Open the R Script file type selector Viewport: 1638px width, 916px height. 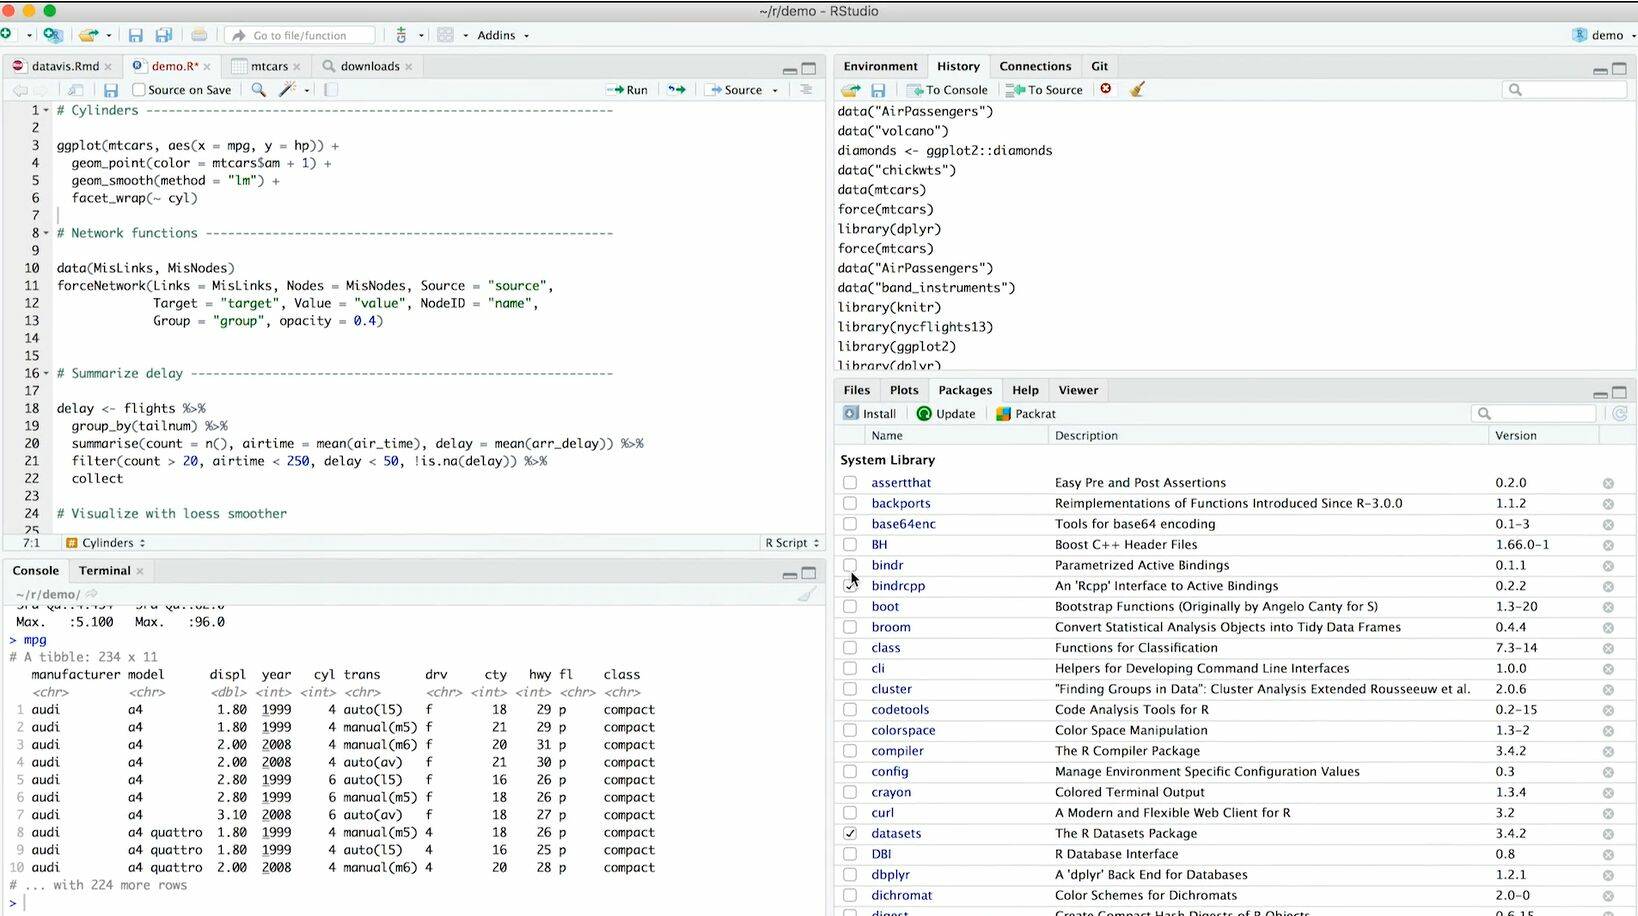coord(792,543)
